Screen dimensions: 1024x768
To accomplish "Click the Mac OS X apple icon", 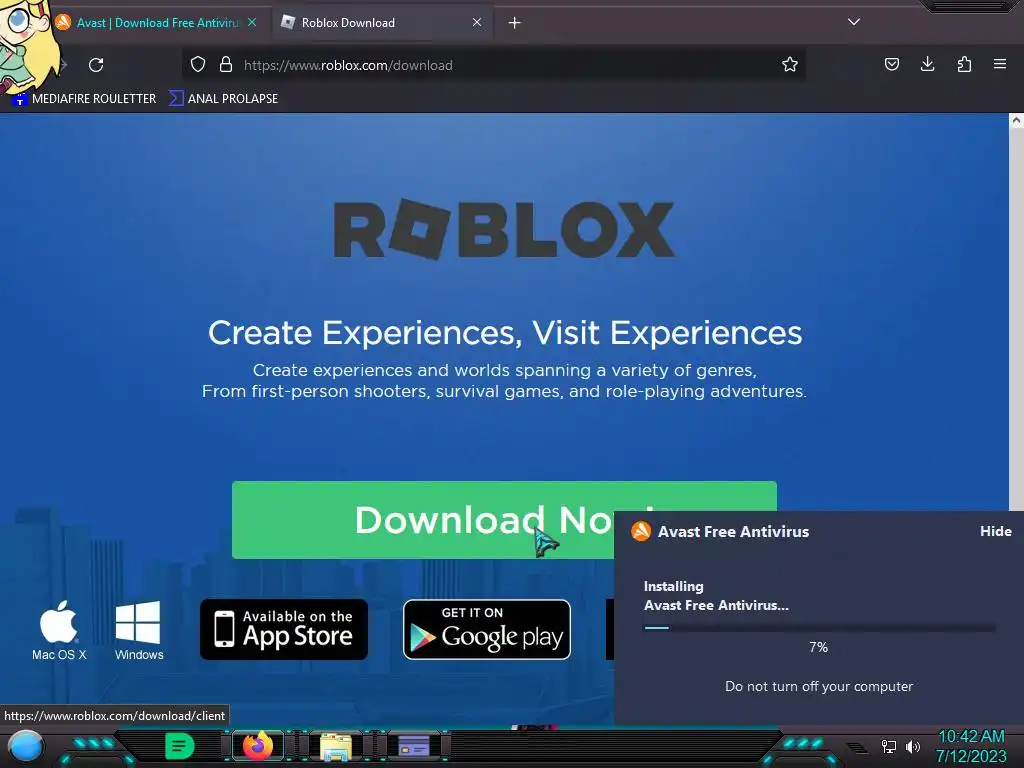I will point(59,622).
